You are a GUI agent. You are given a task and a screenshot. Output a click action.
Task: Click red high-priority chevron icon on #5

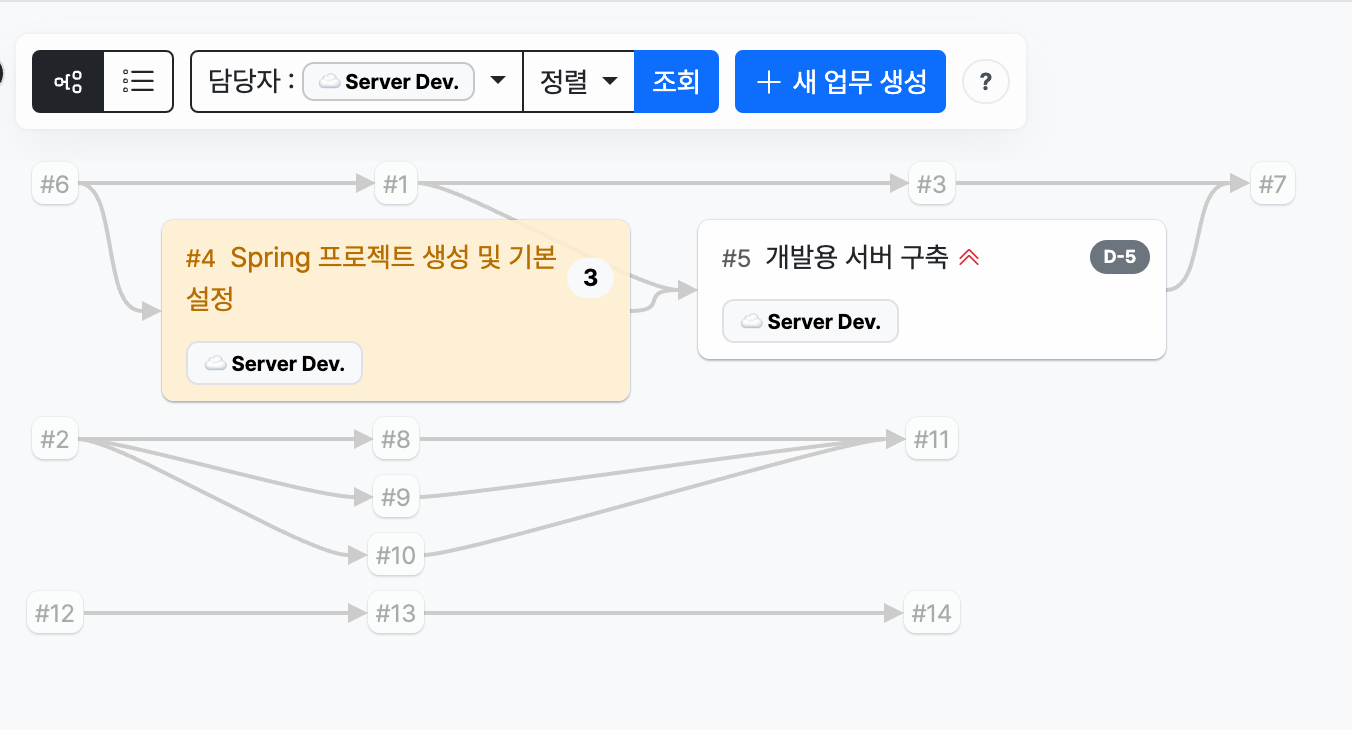tap(969, 258)
